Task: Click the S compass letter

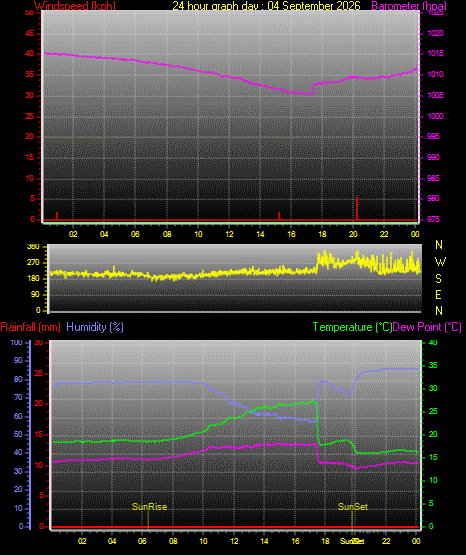Action: coord(438,279)
